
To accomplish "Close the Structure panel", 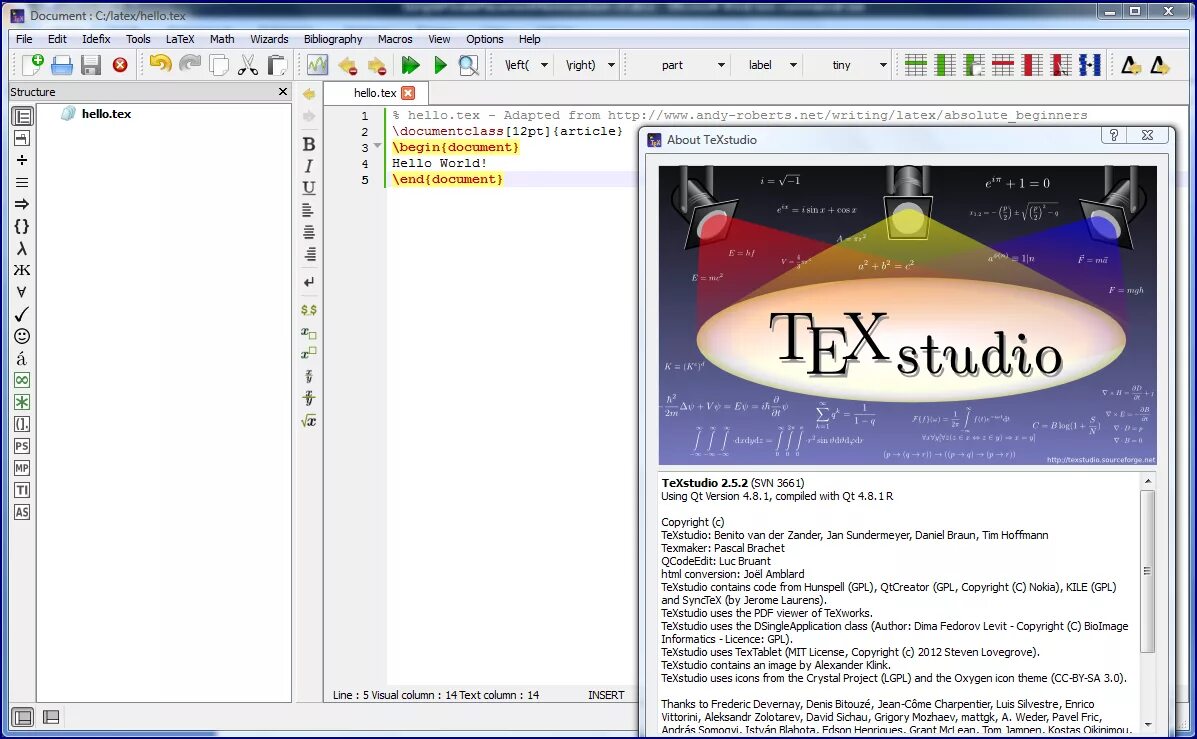I will pos(283,92).
